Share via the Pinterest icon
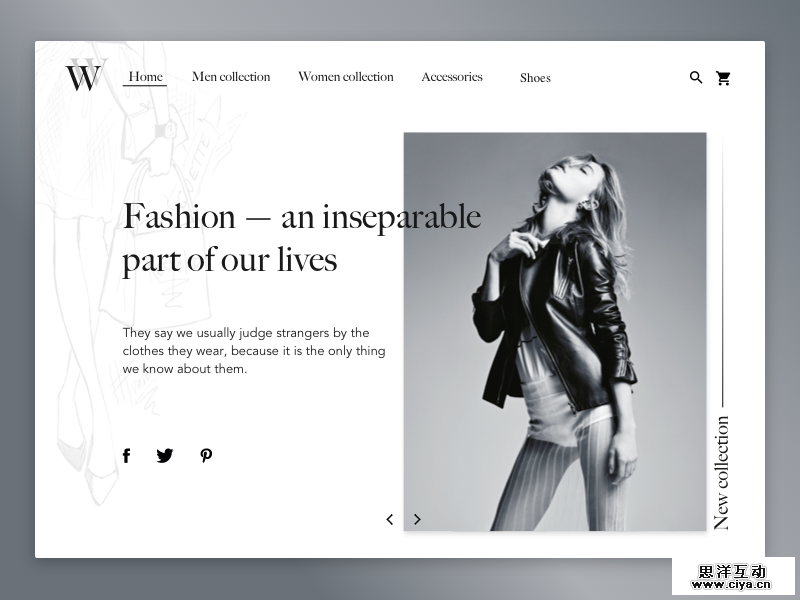Screen dimensions: 800x600 point(206,456)
